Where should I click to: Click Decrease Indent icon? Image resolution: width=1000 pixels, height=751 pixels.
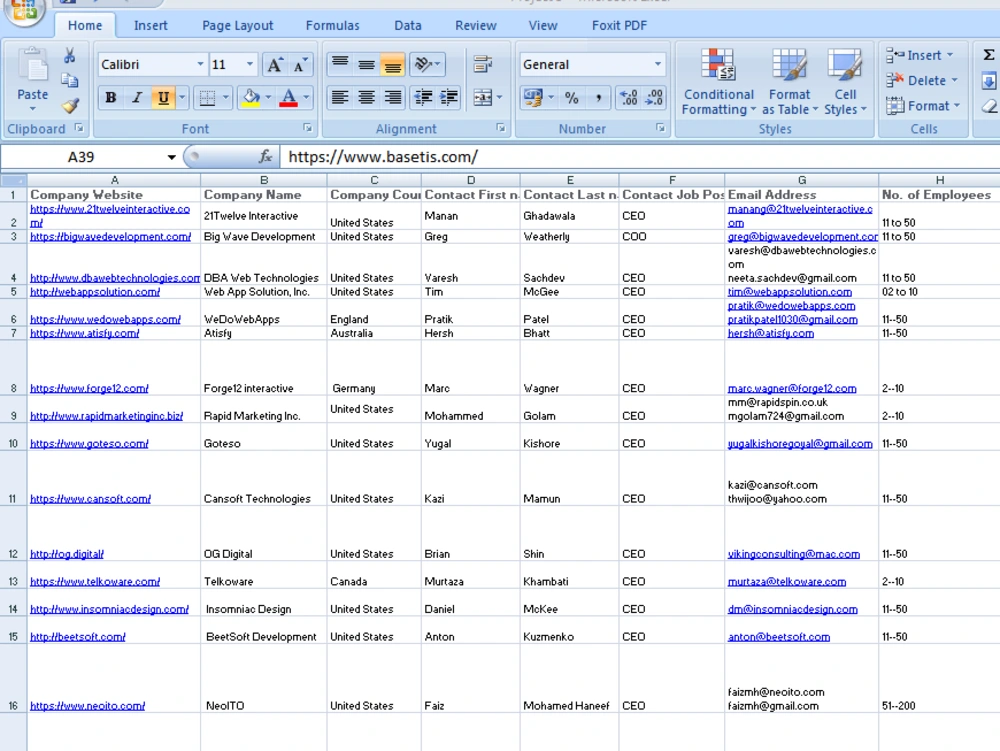coord(423,98)
